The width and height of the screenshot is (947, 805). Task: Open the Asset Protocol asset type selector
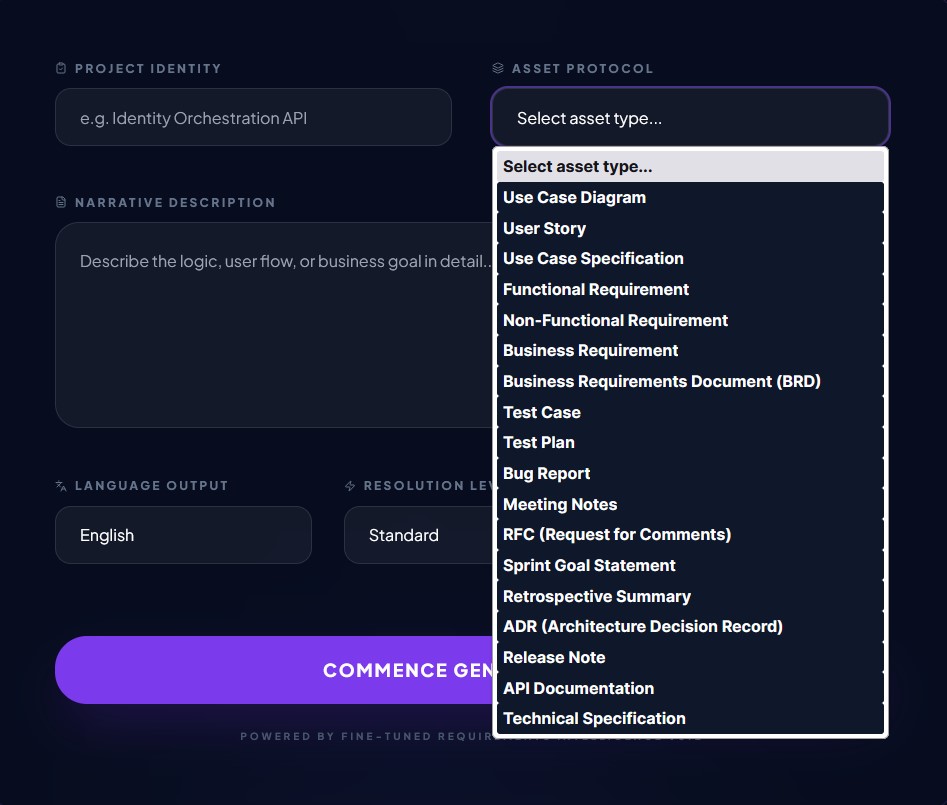(x=690, y=117)
